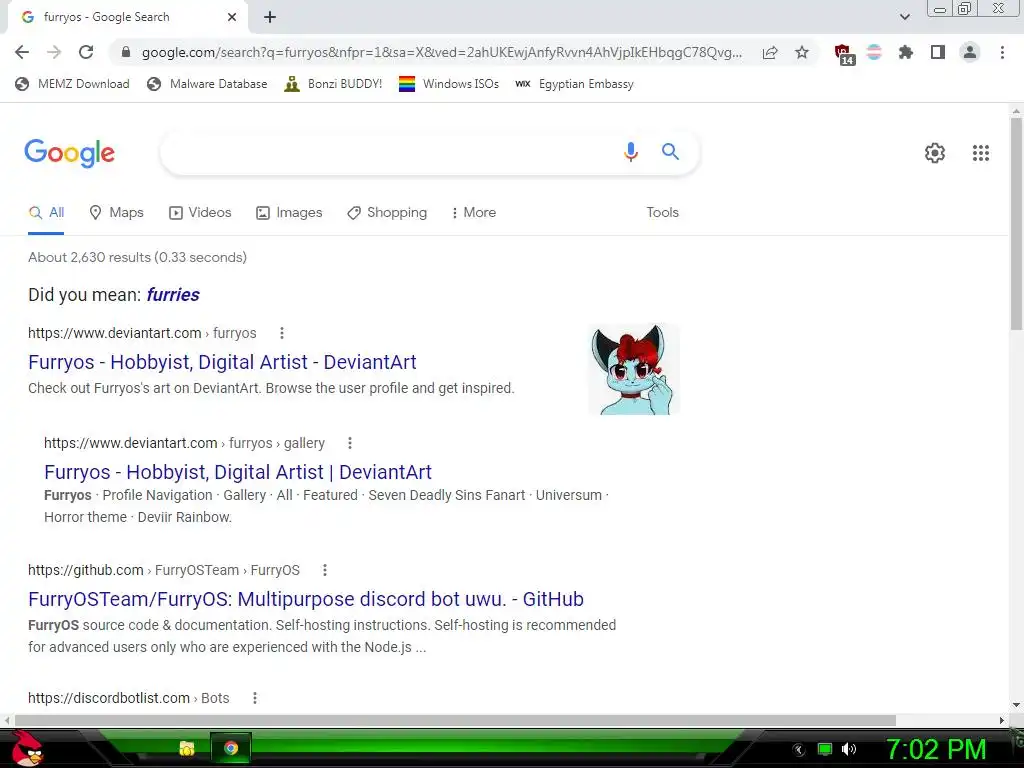
Task: Open the search Tools options
Action: (662, 212)
